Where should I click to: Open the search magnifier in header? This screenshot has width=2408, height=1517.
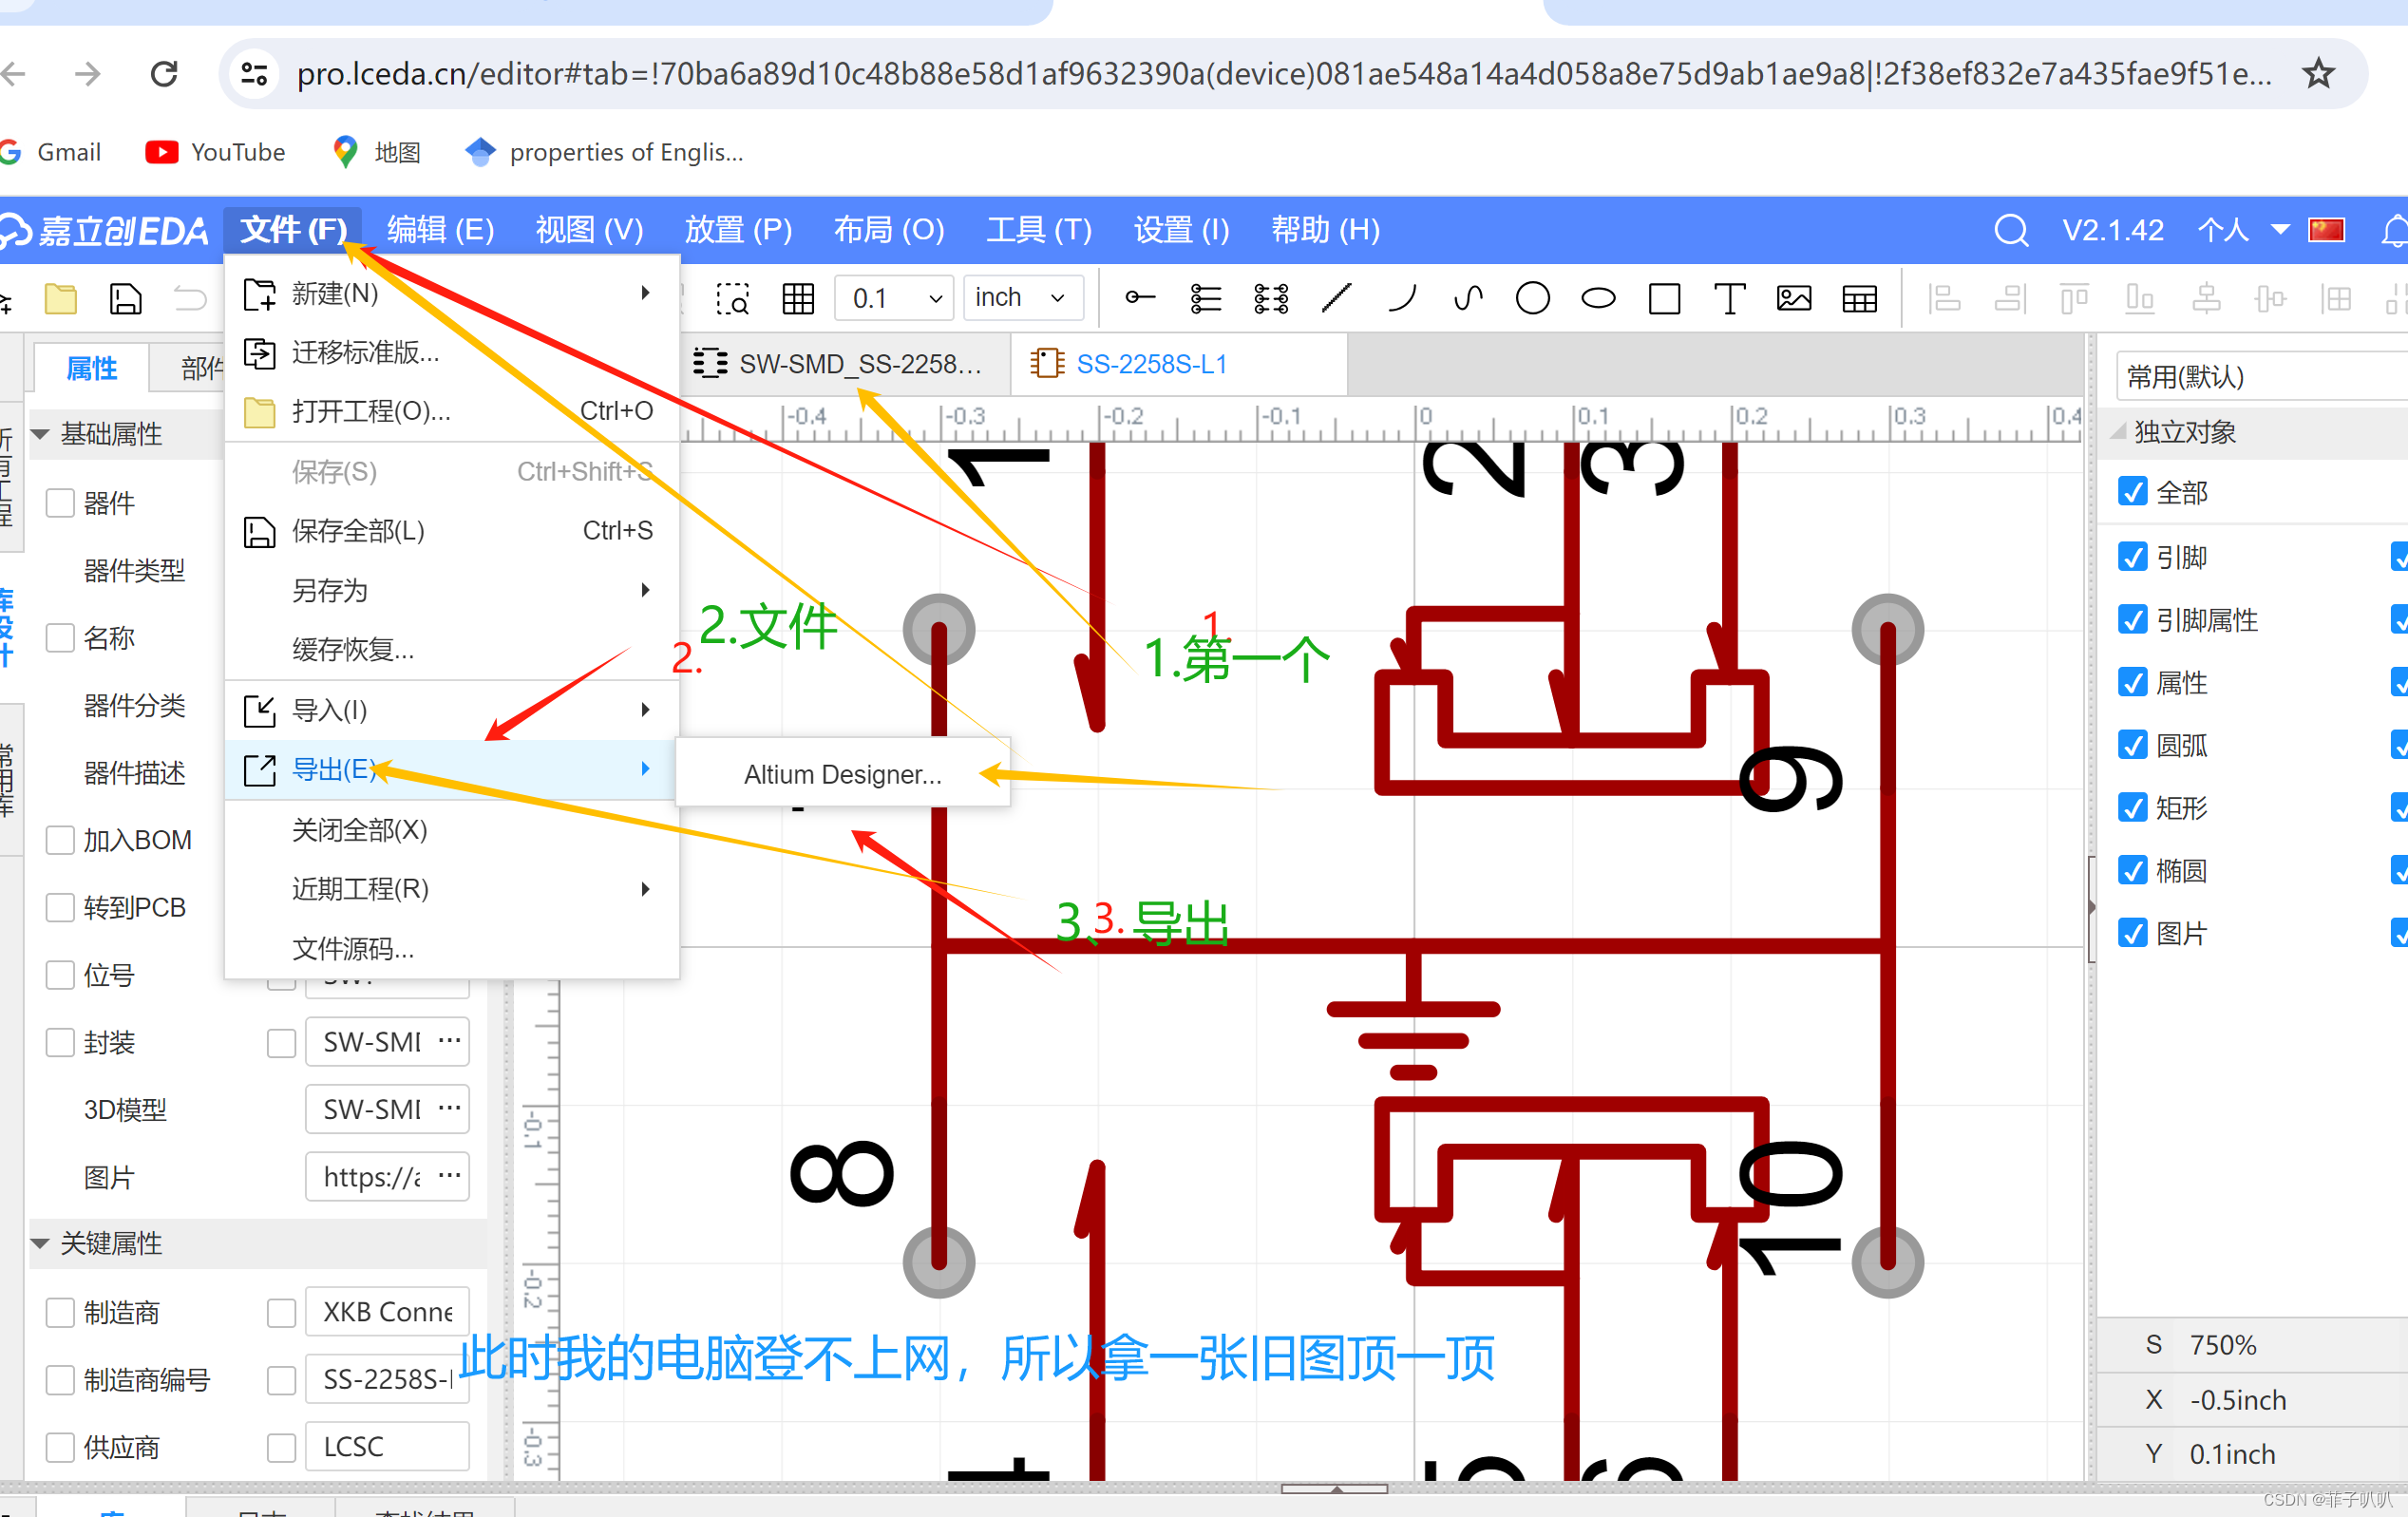tap(2010, 231)
